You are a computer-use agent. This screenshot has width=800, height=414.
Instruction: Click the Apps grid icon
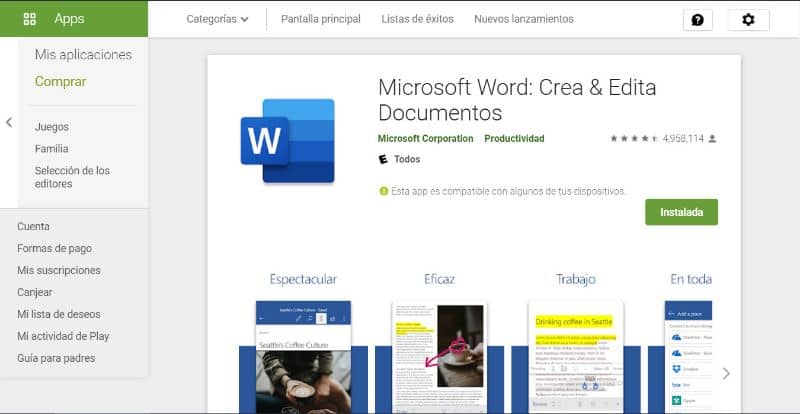click(30, 19)
